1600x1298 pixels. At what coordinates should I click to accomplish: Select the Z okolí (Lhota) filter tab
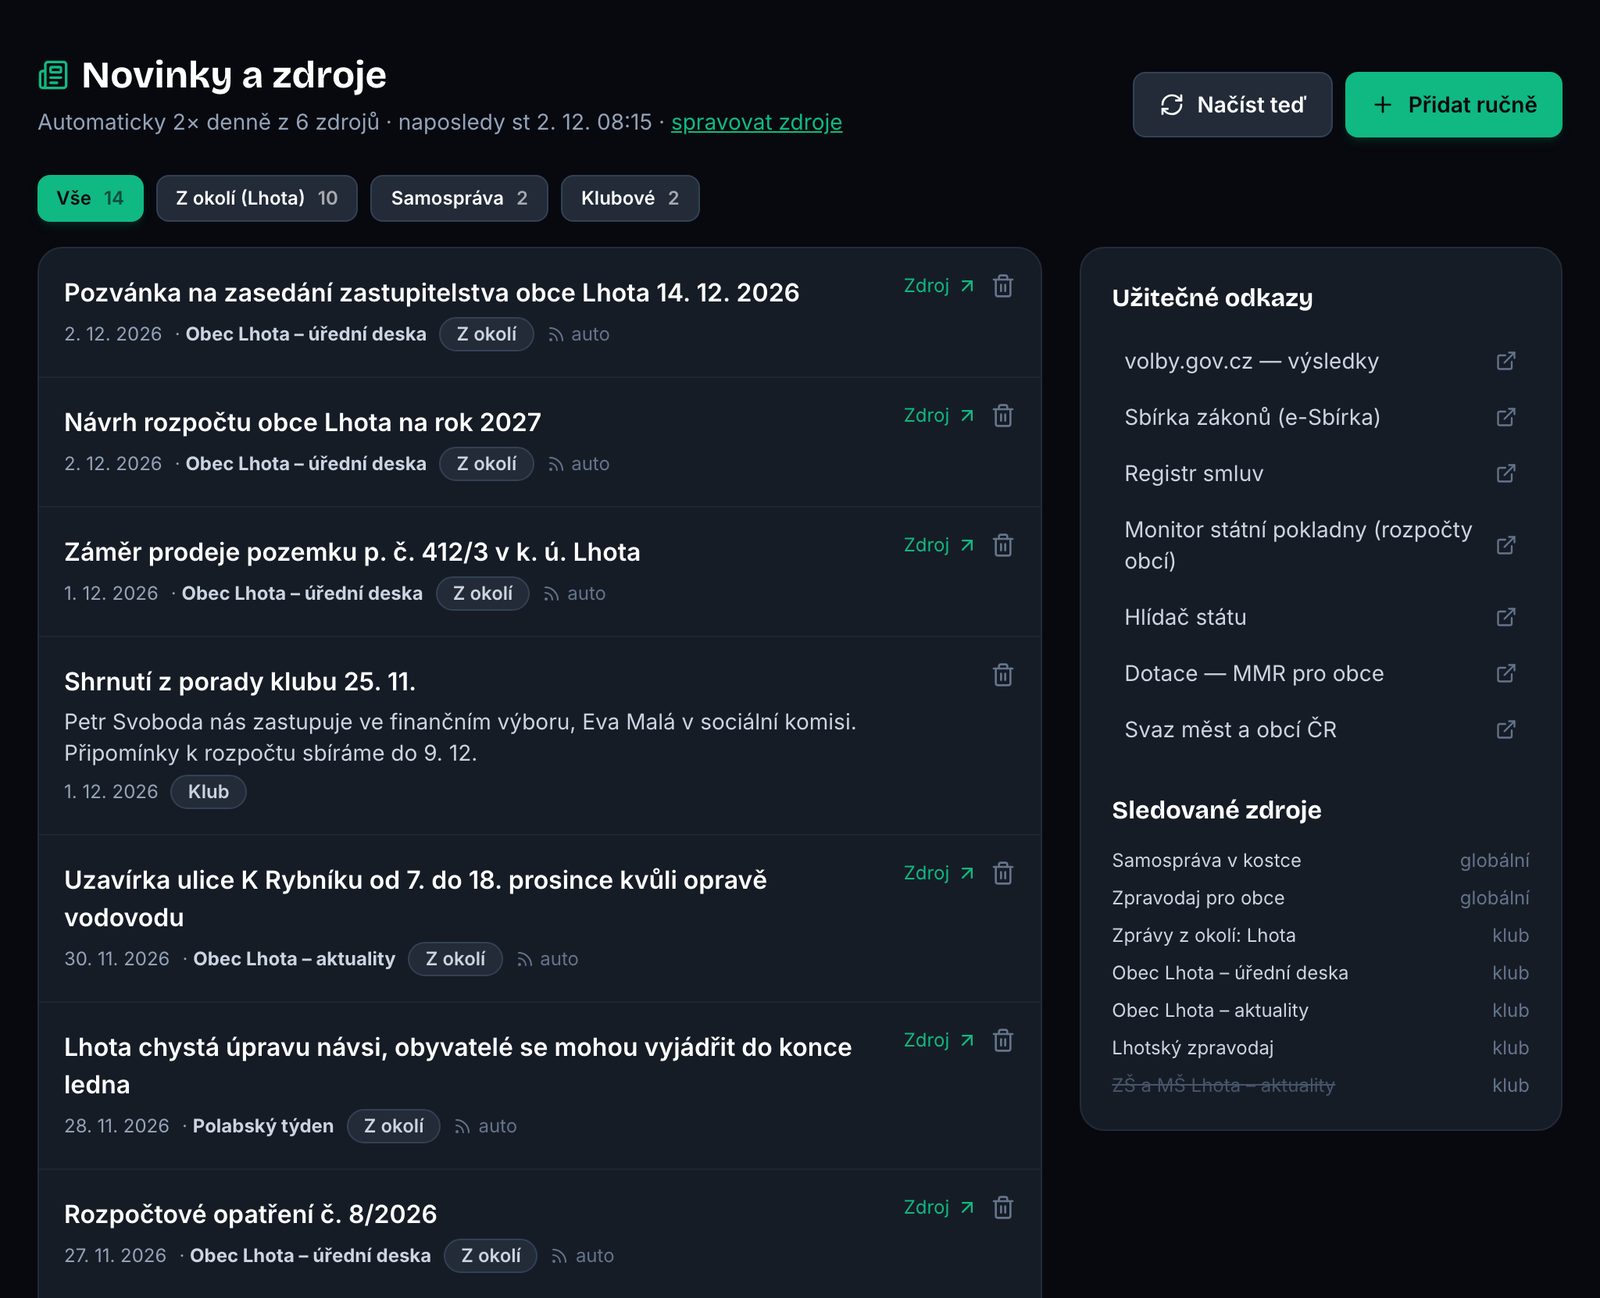257,198
